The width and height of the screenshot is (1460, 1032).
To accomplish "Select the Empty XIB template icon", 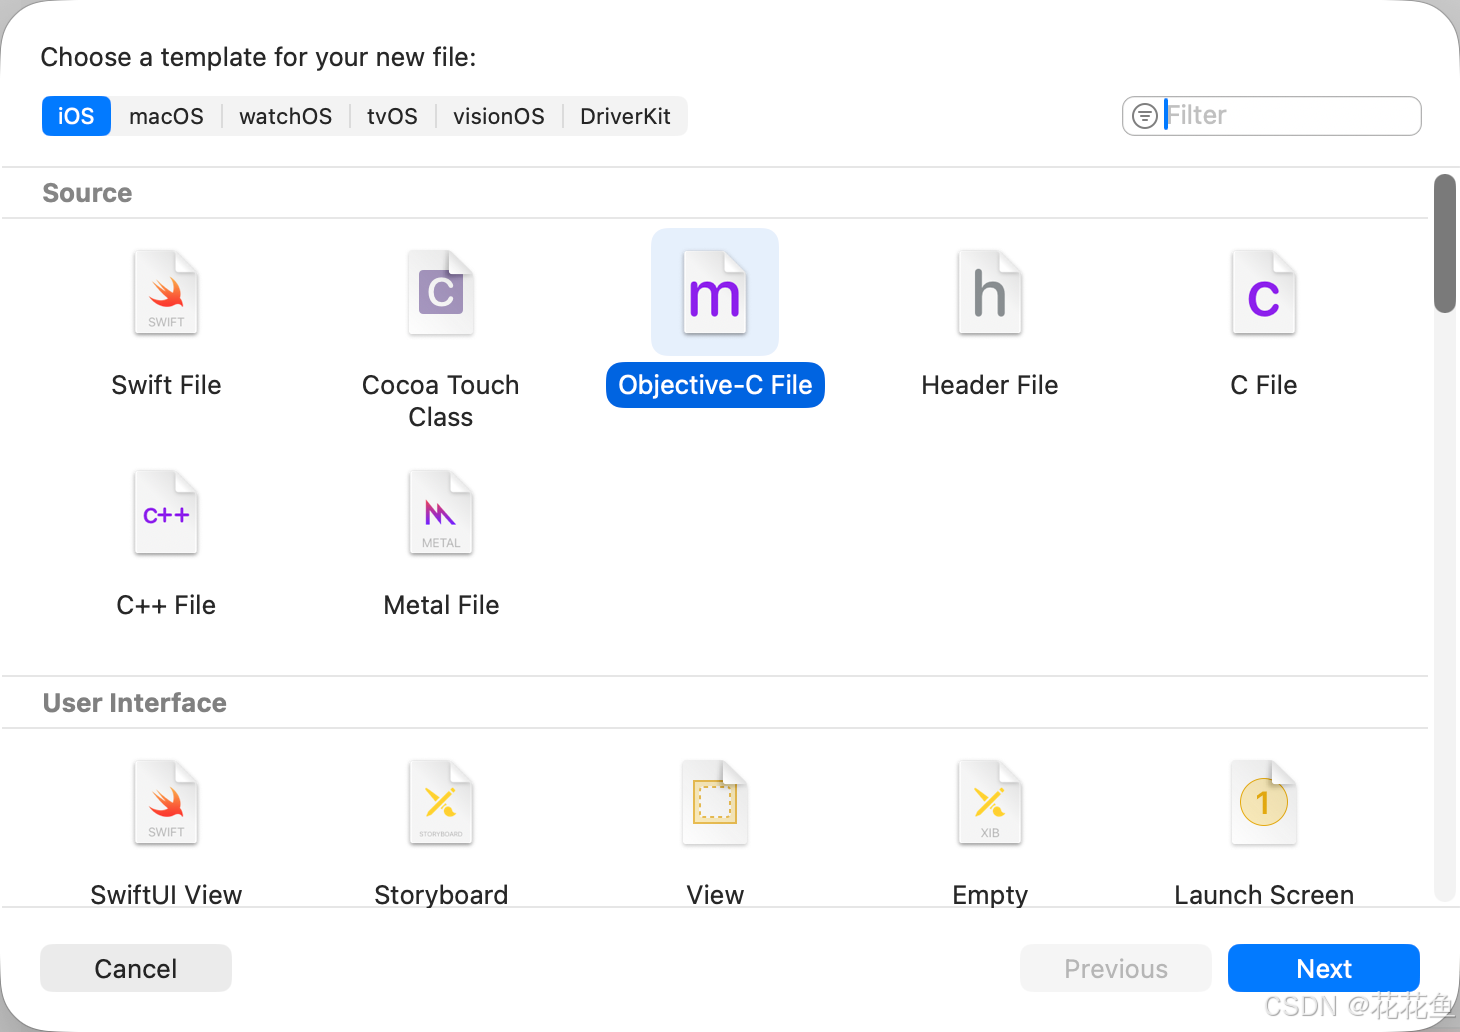I will pos(990,802).
